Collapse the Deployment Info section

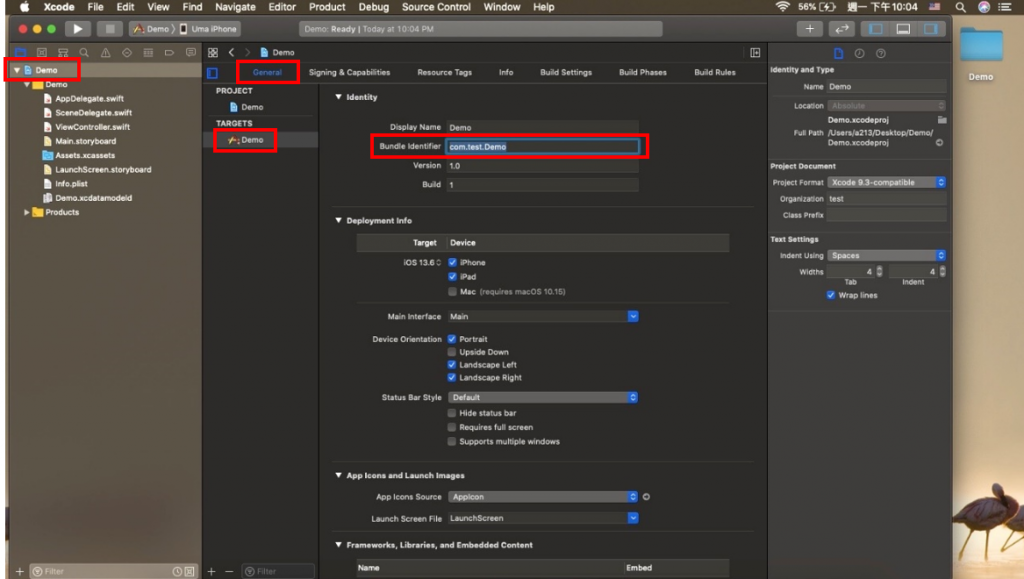[x=338, y=221]
